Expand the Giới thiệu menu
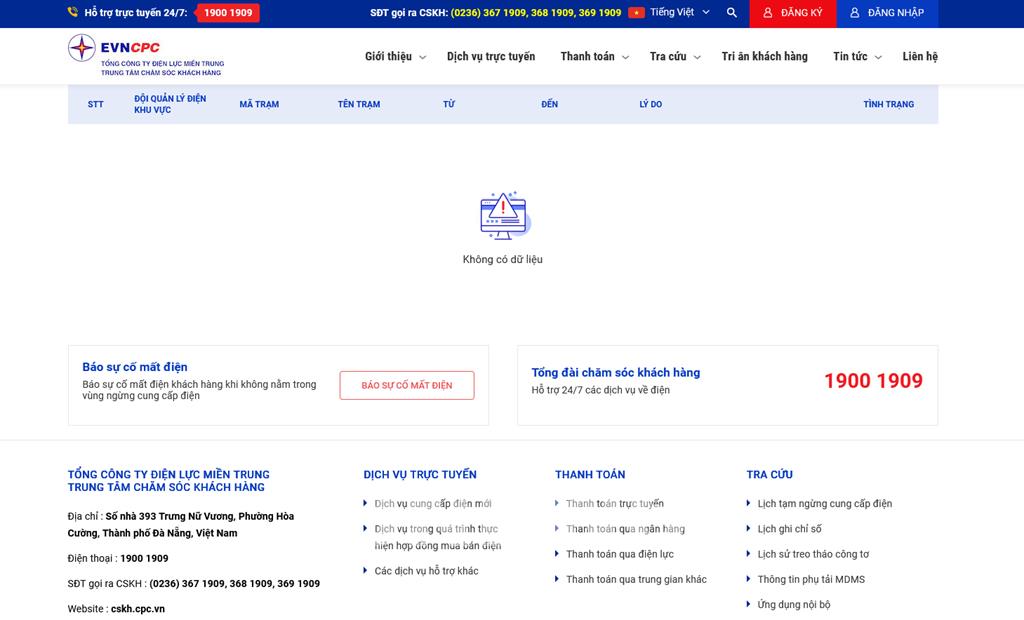Viewport: 1024px width, 620px height. click(395, 57)
